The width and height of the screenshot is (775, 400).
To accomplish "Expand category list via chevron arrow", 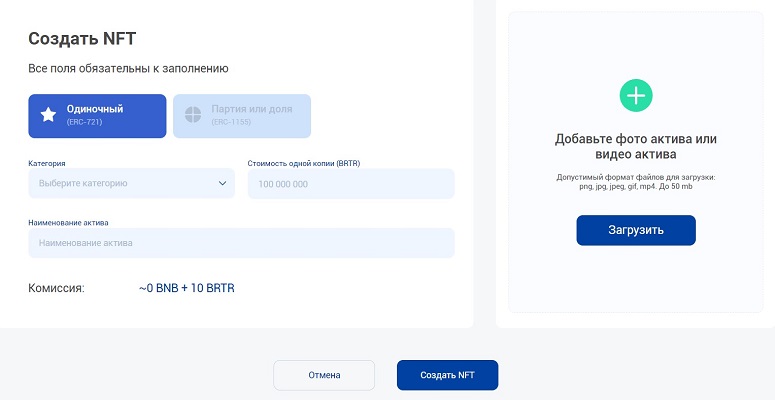I will 222,183.
